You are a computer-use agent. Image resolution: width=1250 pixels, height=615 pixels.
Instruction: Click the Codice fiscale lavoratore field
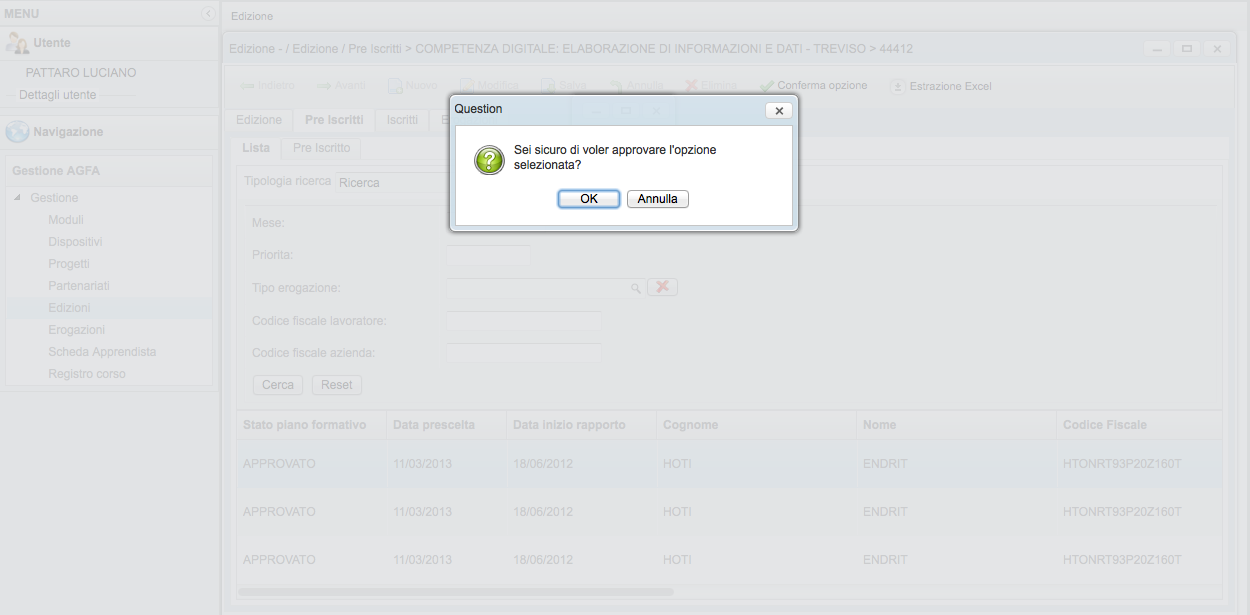click(x=524, y=321)
